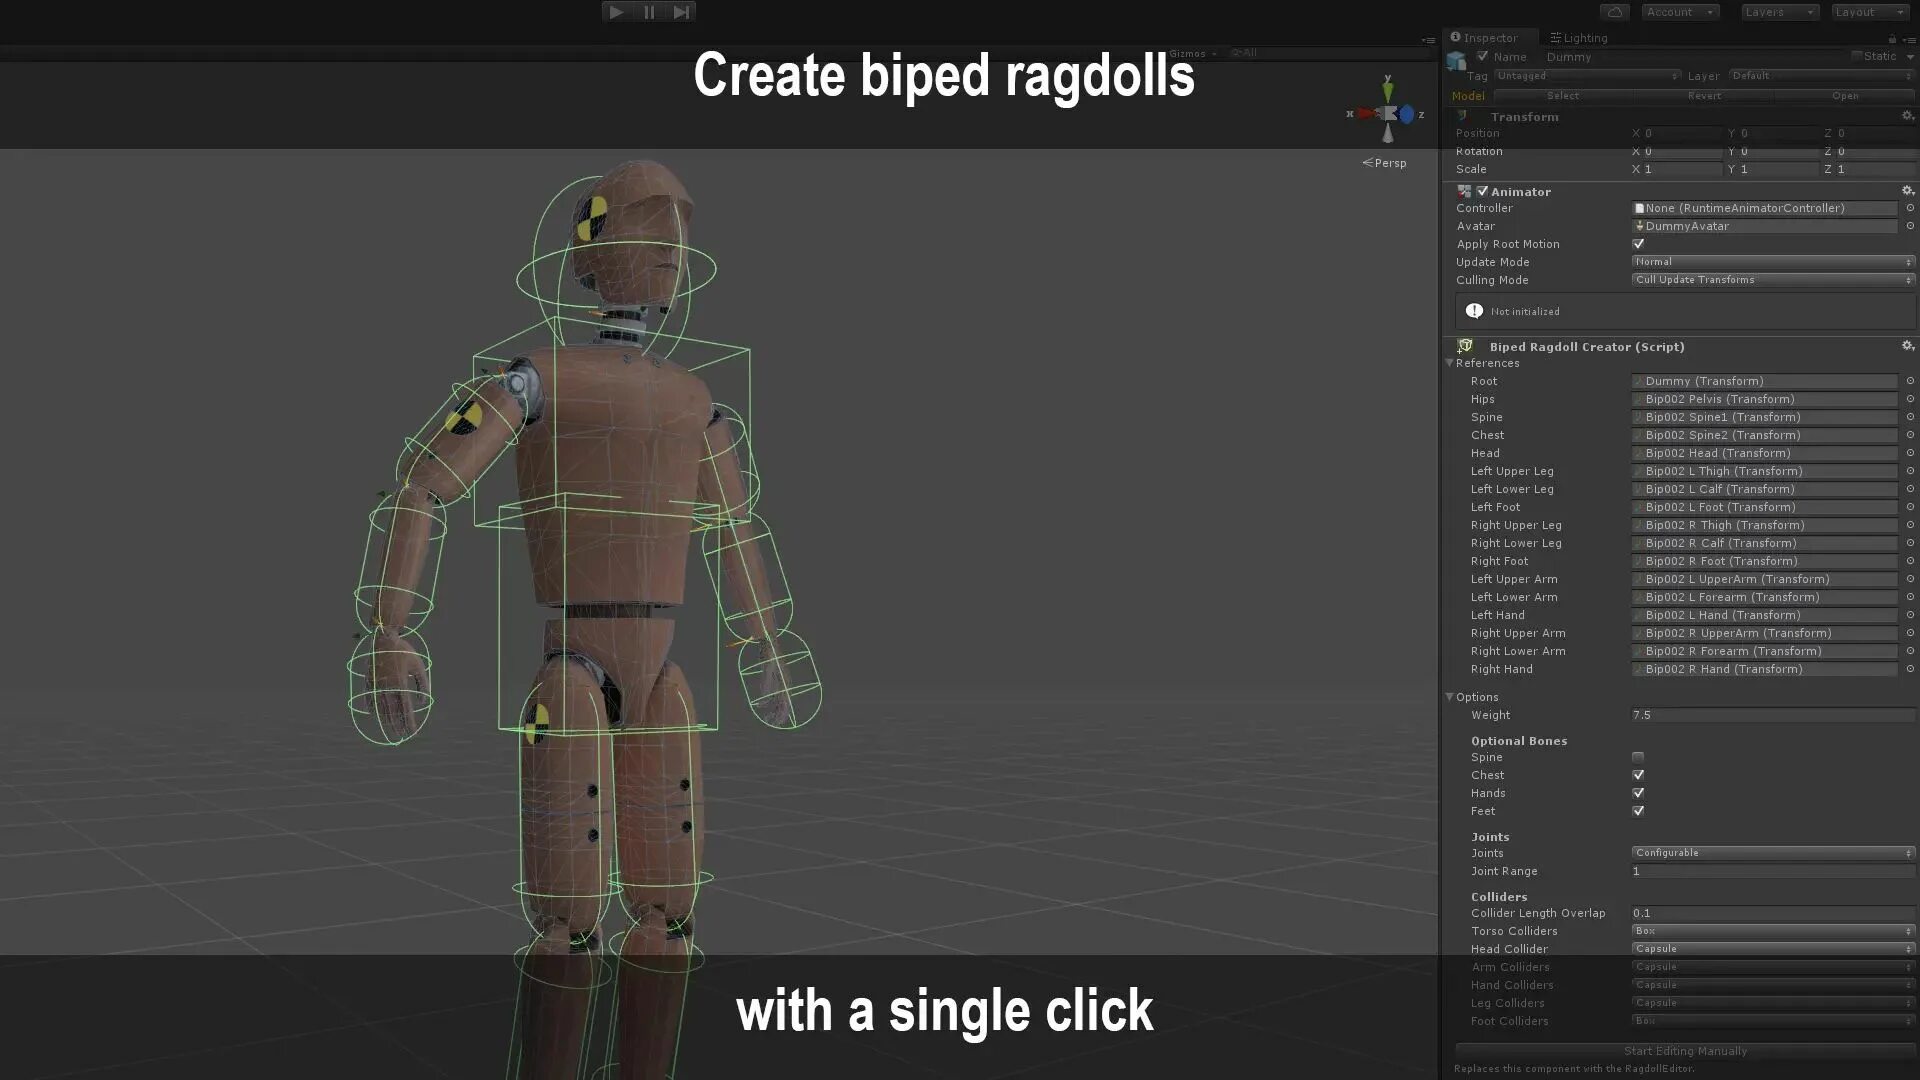
Task: Toggle the Apply Root Motion checkbox
Action: point(1638,244)
